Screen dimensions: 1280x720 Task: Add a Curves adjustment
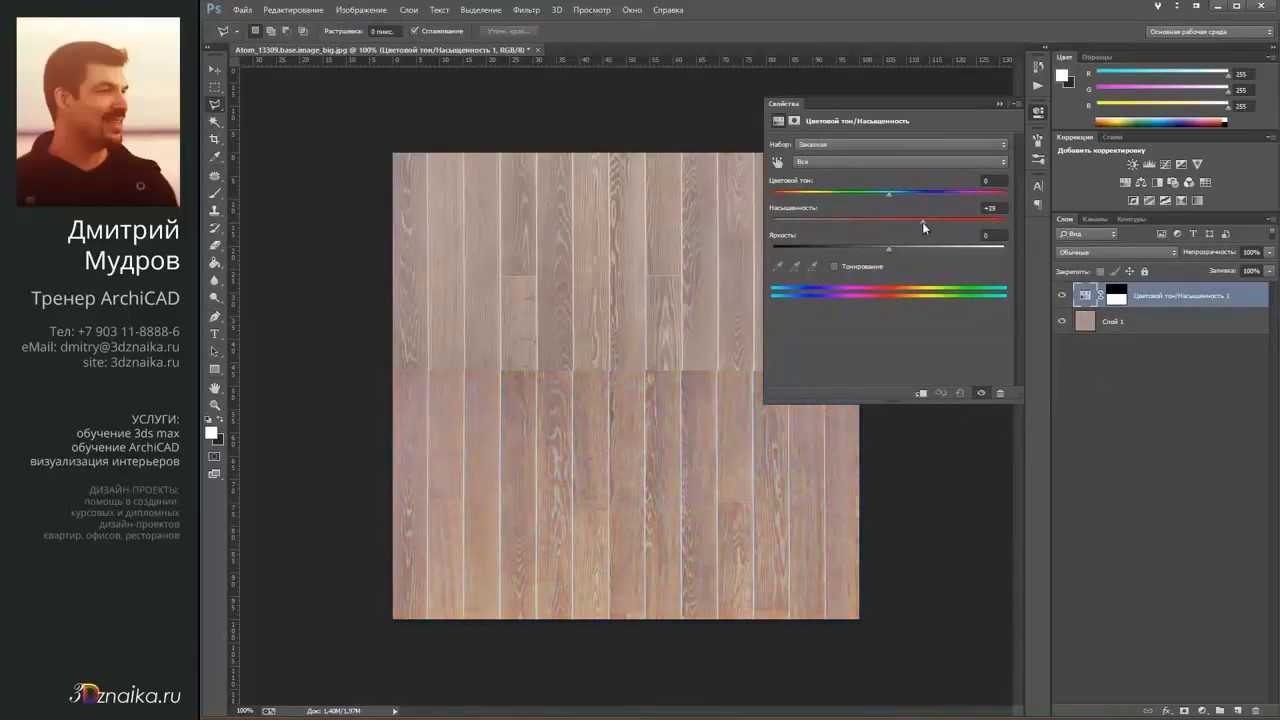(1165, 164)
